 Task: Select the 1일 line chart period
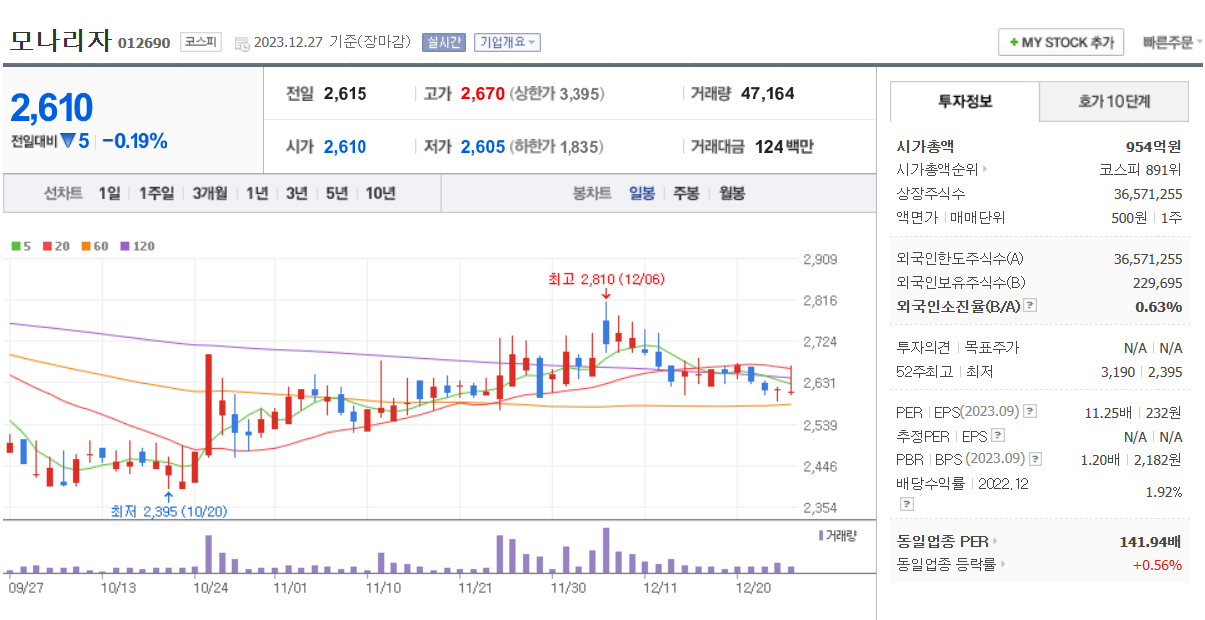[x=109, y=194]
